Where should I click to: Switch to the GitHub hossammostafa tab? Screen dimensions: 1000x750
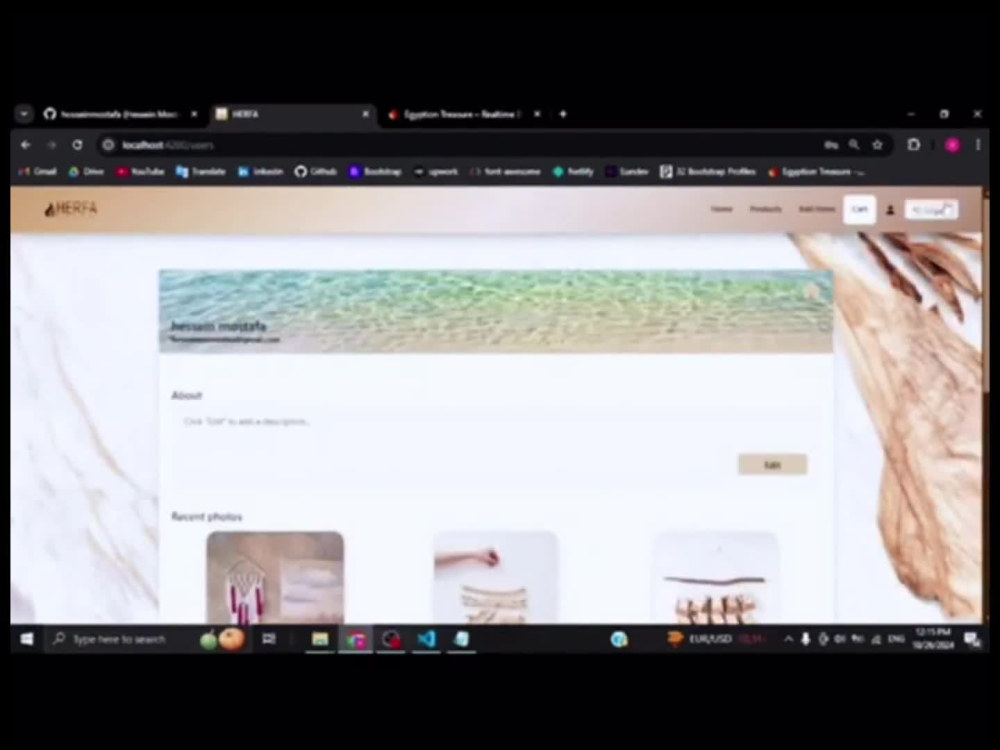pos(120,114)
